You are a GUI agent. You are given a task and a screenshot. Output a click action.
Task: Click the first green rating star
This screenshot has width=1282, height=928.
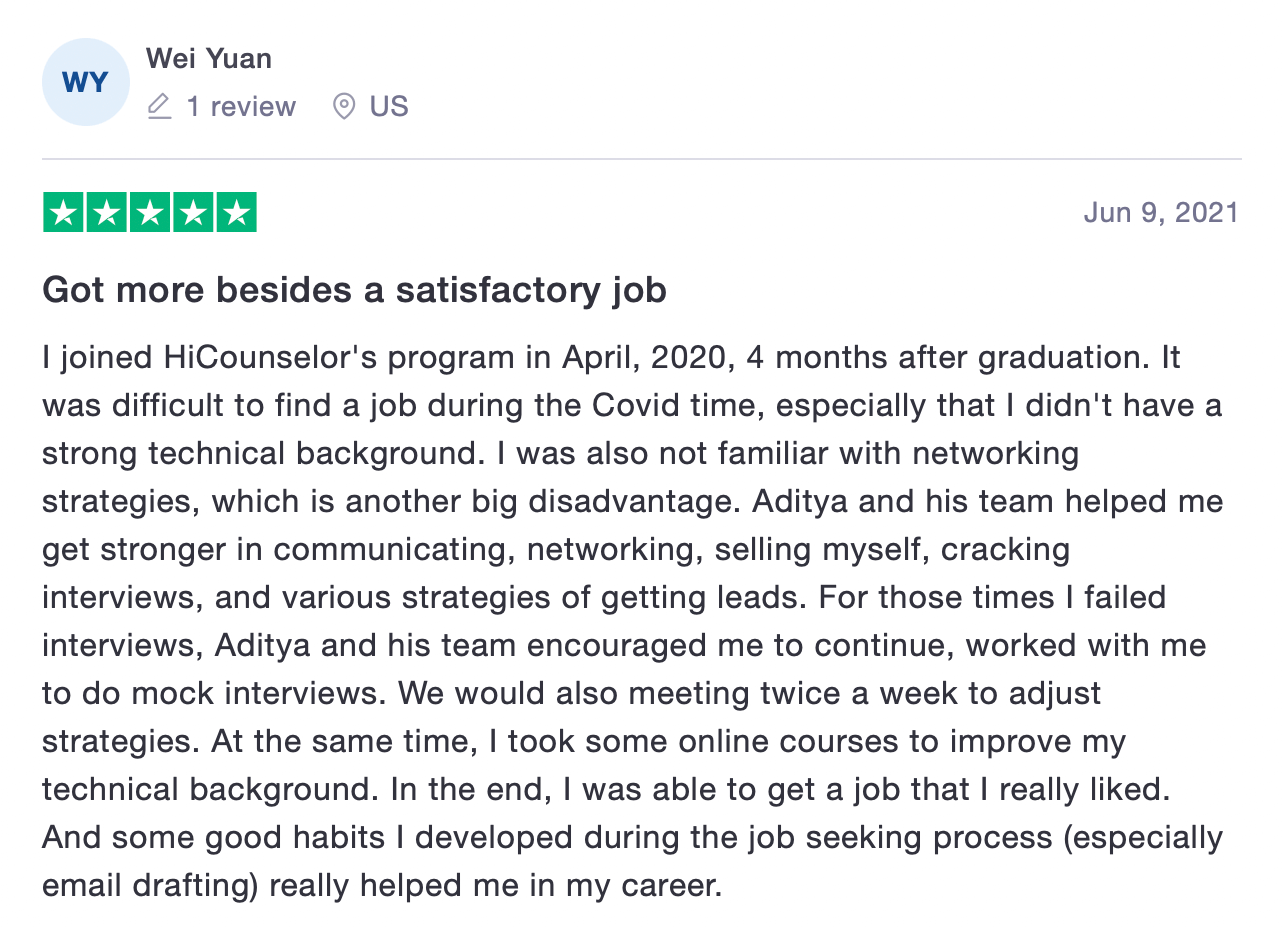coord(64,212)
